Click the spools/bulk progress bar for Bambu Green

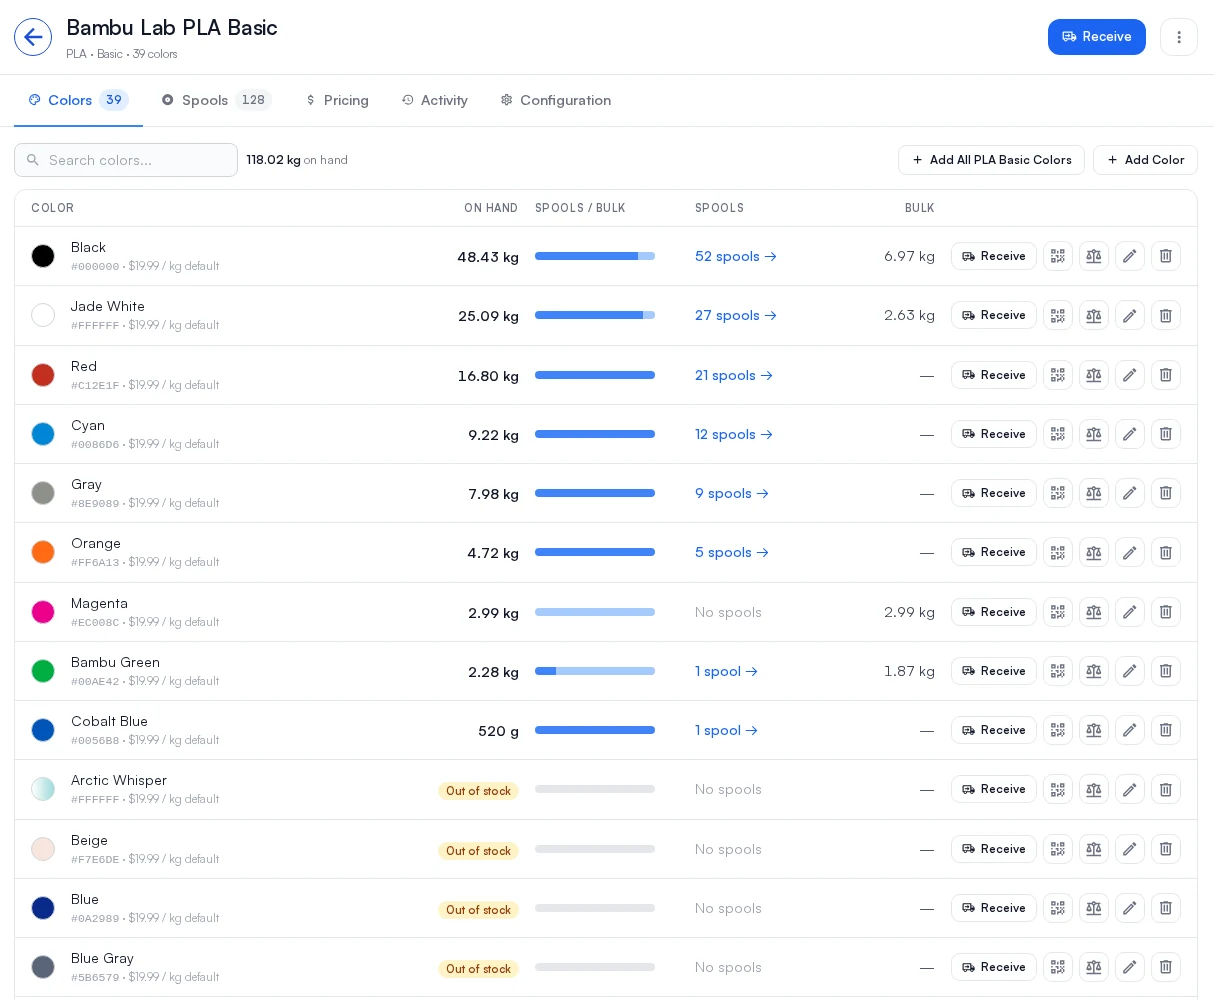point(595,671)
